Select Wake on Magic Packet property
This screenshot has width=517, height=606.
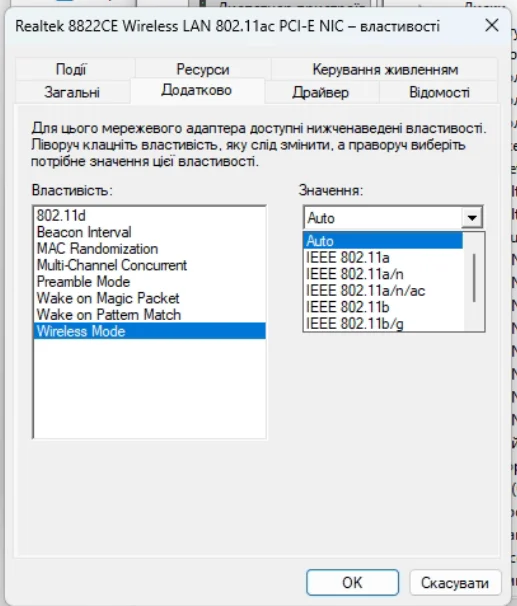[150, 298]
